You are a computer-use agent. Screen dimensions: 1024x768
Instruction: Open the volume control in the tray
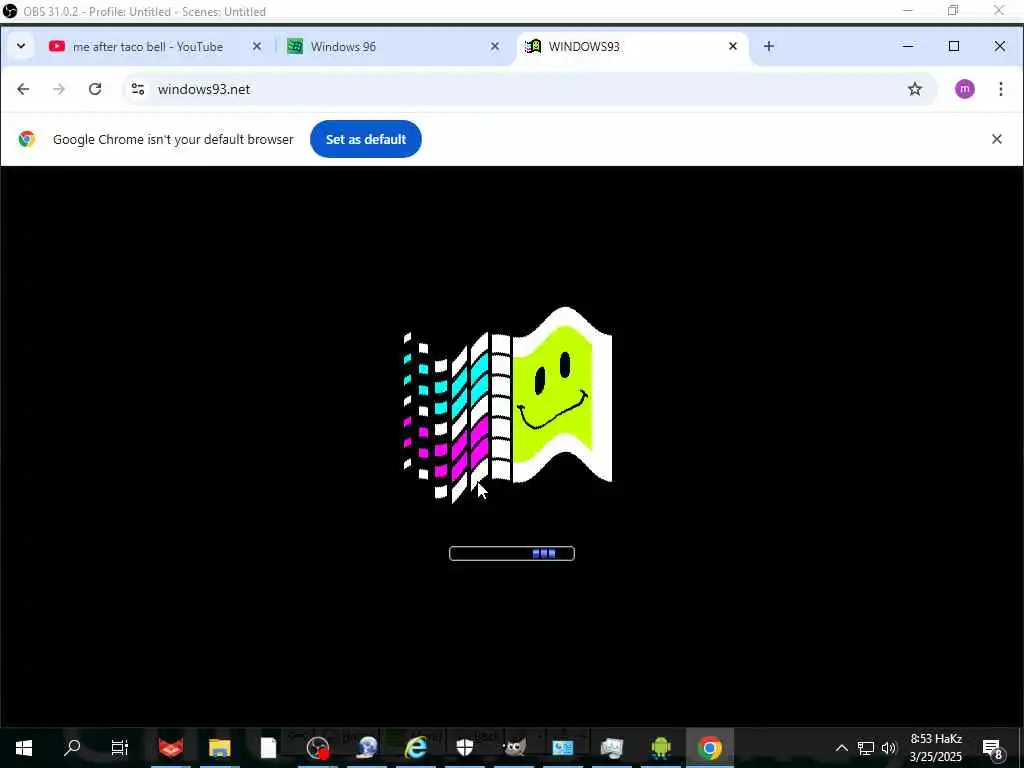889,748
